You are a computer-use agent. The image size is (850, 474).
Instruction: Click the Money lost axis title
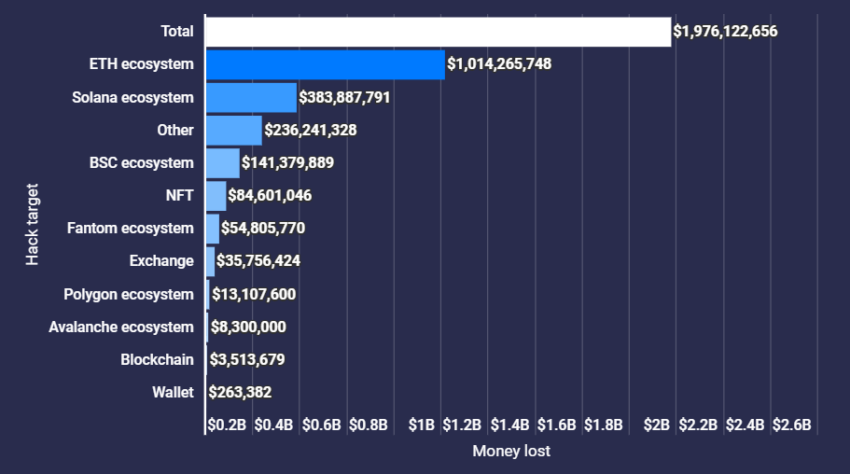tap(510, 452)
